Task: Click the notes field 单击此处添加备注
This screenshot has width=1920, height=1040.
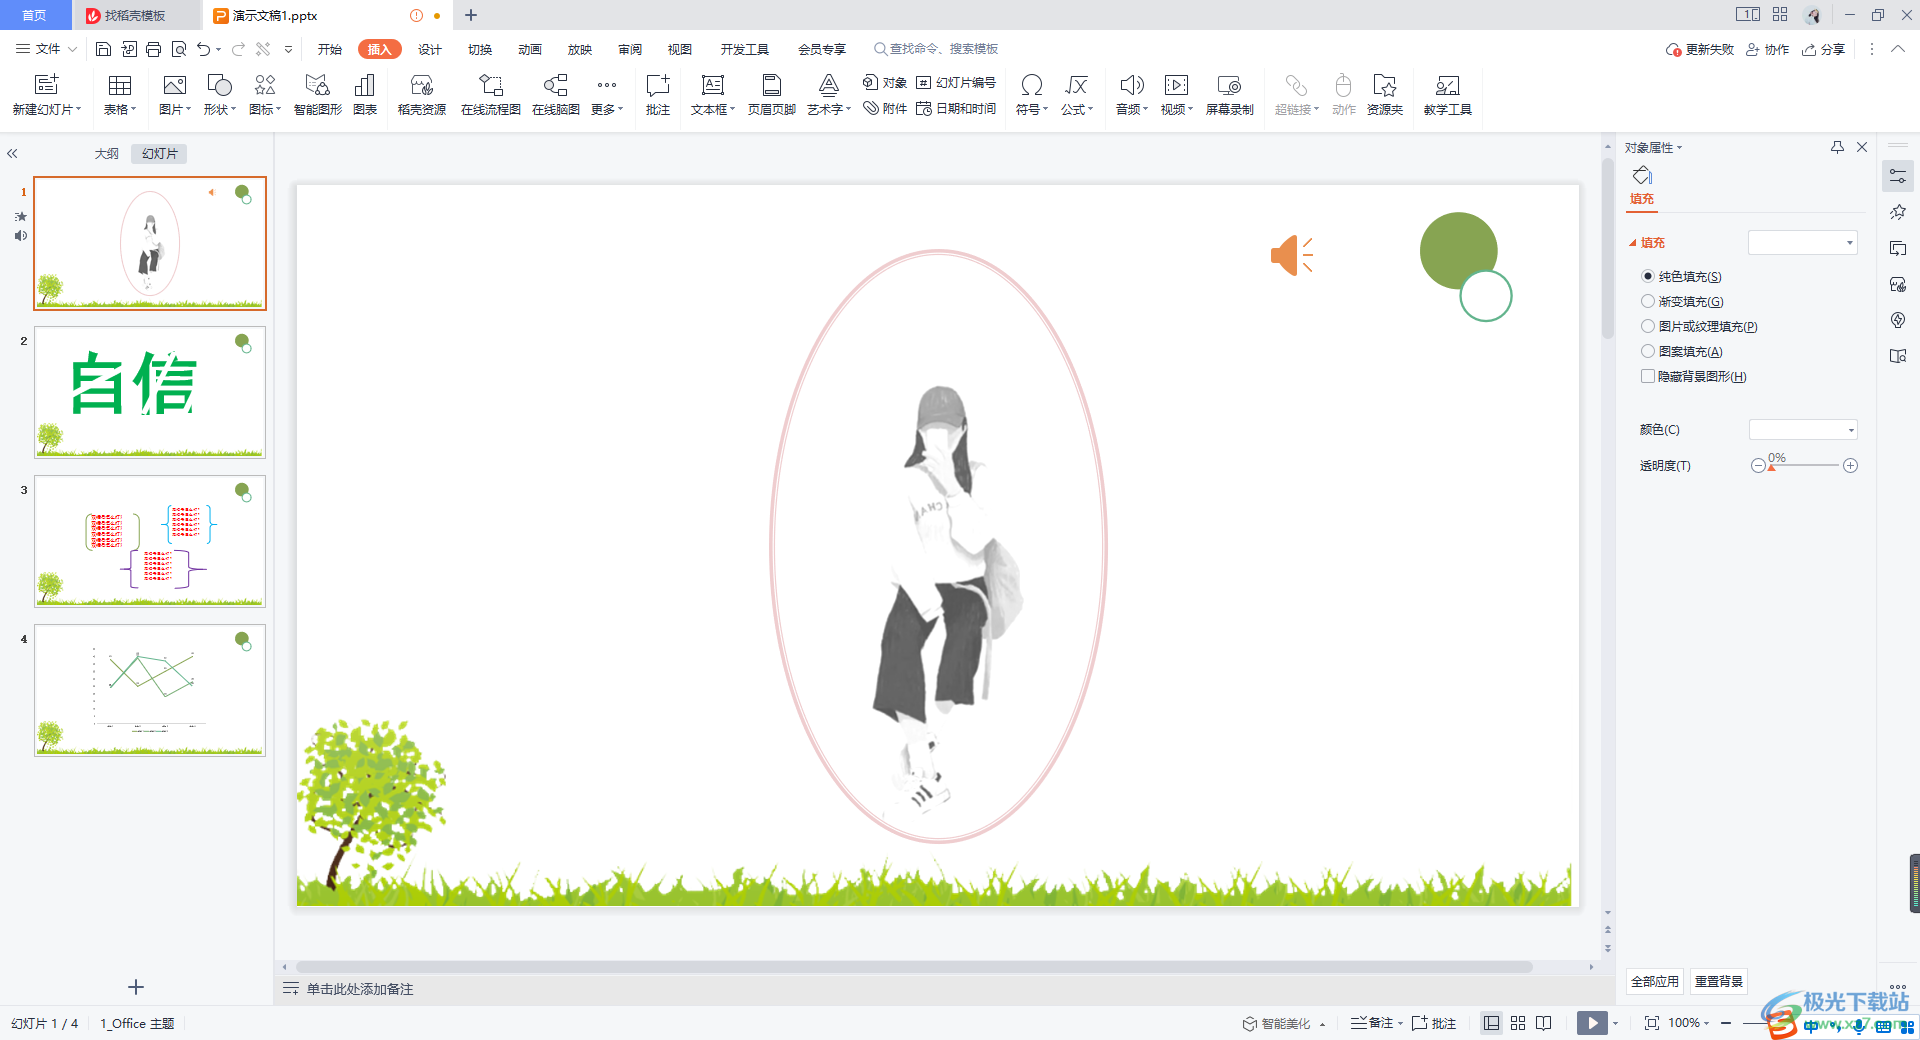Action: 360,989
